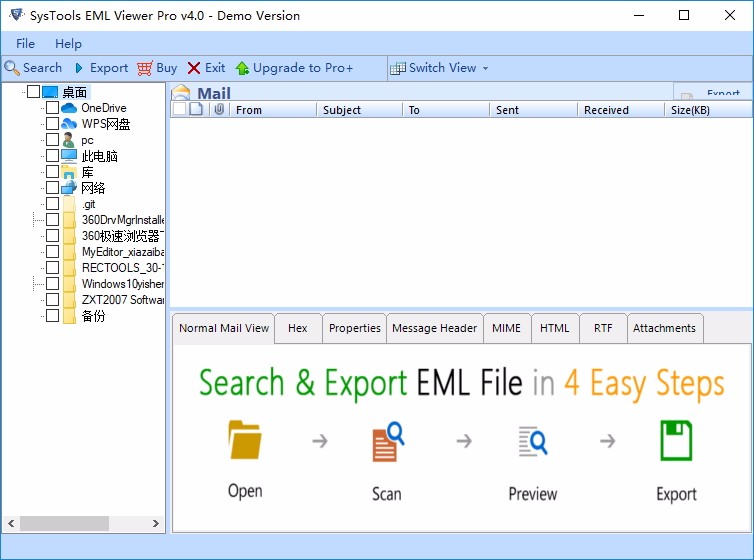The height and width of the screenshot is (560, 754).
Task: Switch to the Attachments tab
Action: click(x=665, y=328)
